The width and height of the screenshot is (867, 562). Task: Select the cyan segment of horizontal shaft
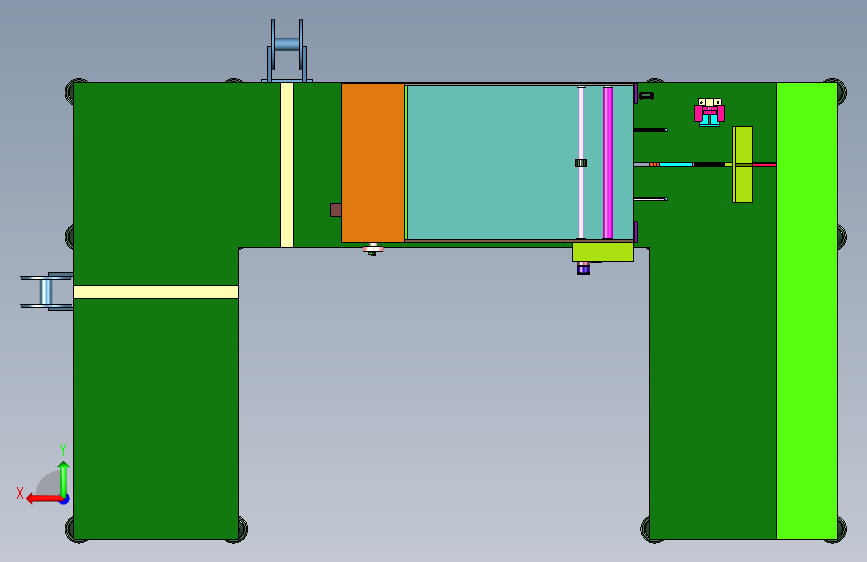tap(676, 164)
